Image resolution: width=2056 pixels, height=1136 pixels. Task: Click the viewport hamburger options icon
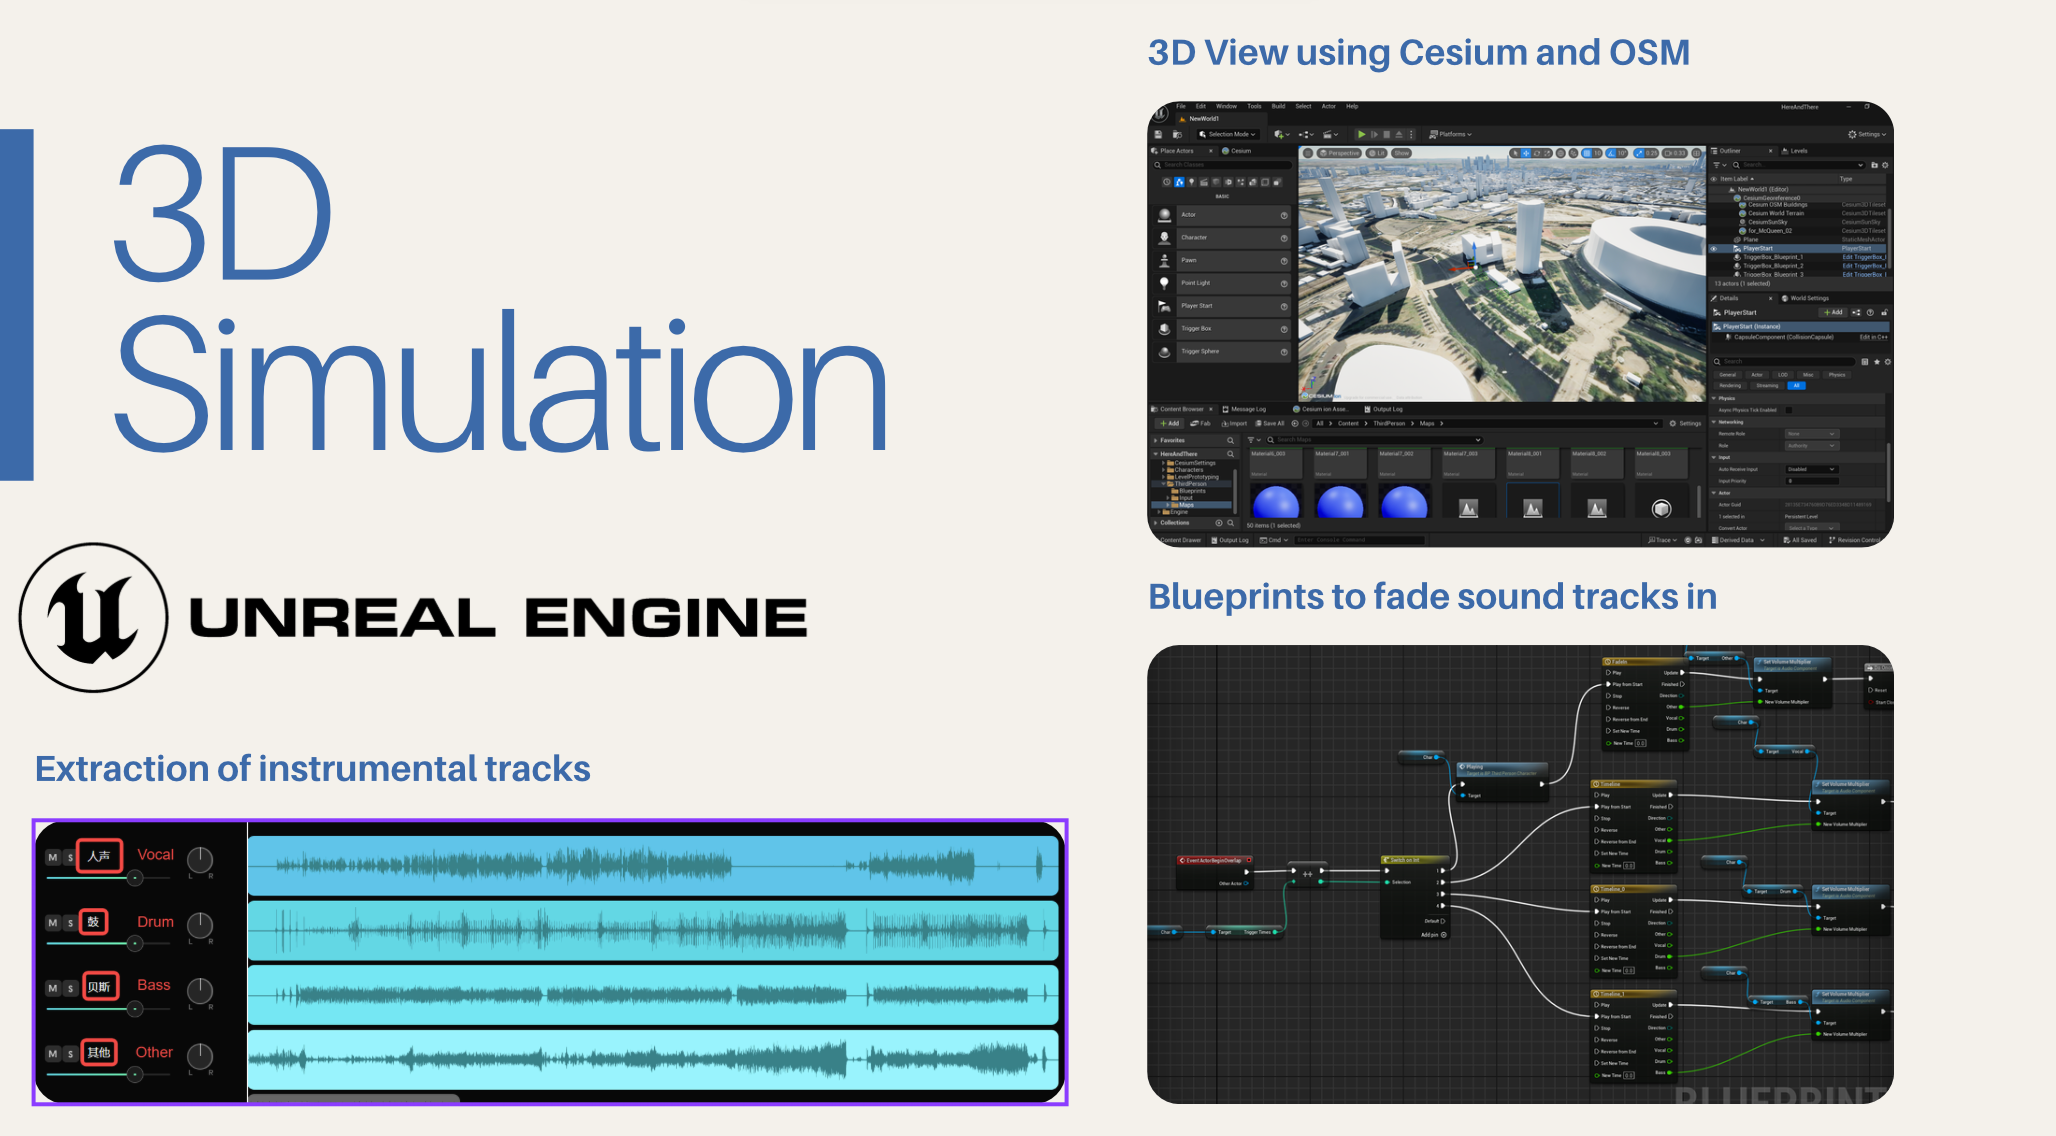click(x=1308, y=153)
